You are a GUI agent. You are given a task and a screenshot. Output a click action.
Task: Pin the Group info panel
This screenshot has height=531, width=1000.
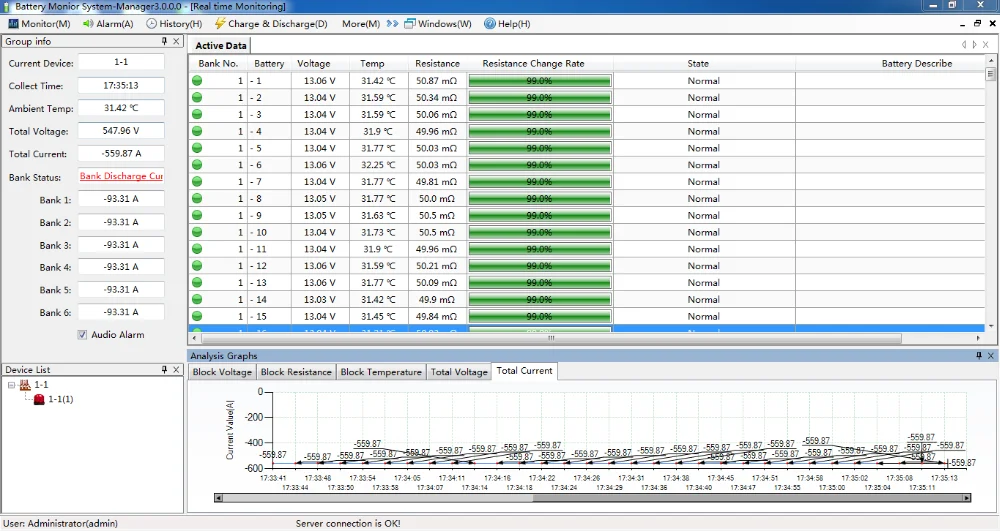[164, 42]
